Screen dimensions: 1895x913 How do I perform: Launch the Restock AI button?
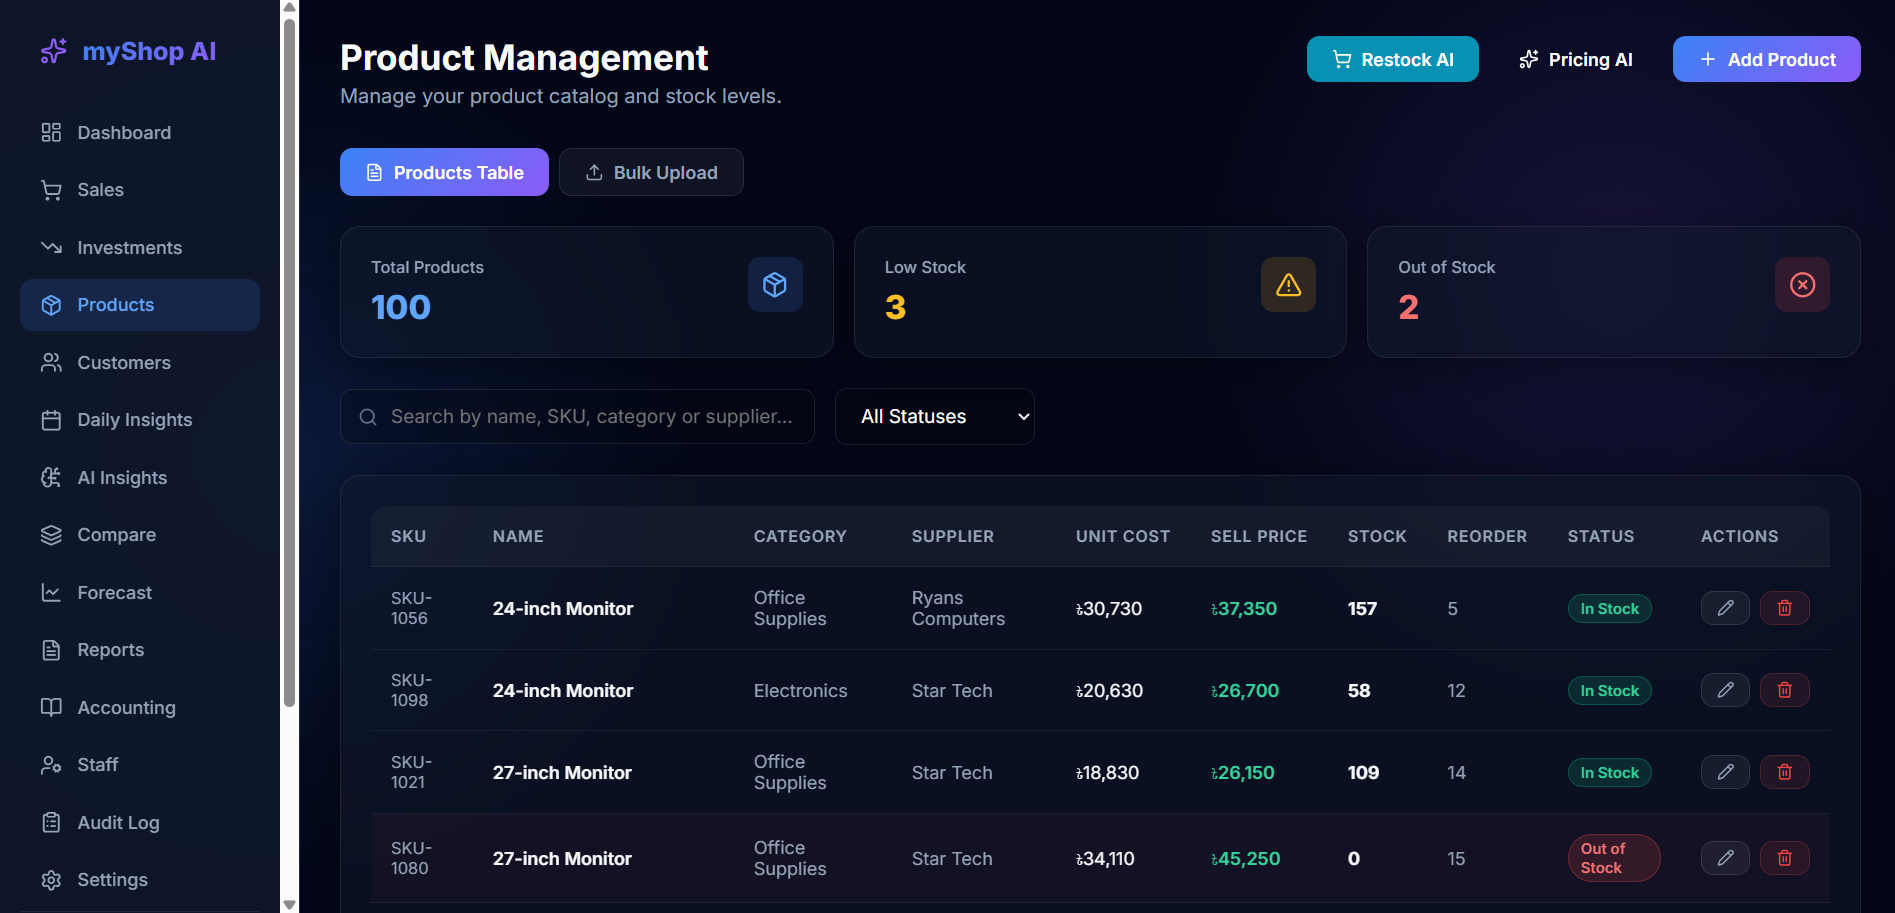point(1392,59)
